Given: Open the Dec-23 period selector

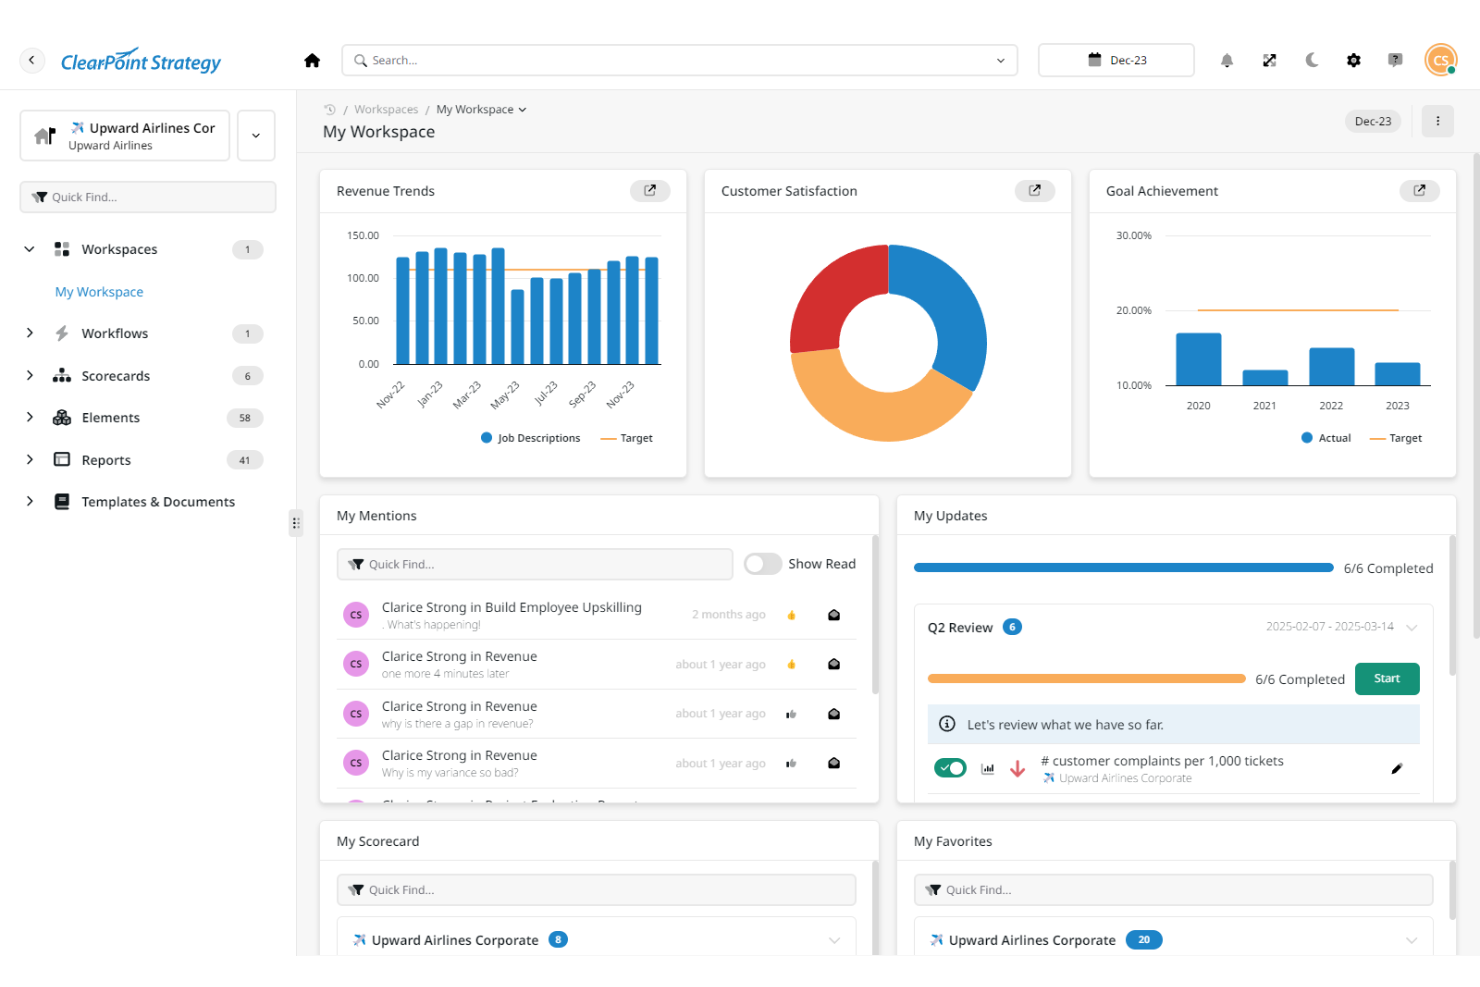Looking at the screenshot, I should (x=1116, y=60).
